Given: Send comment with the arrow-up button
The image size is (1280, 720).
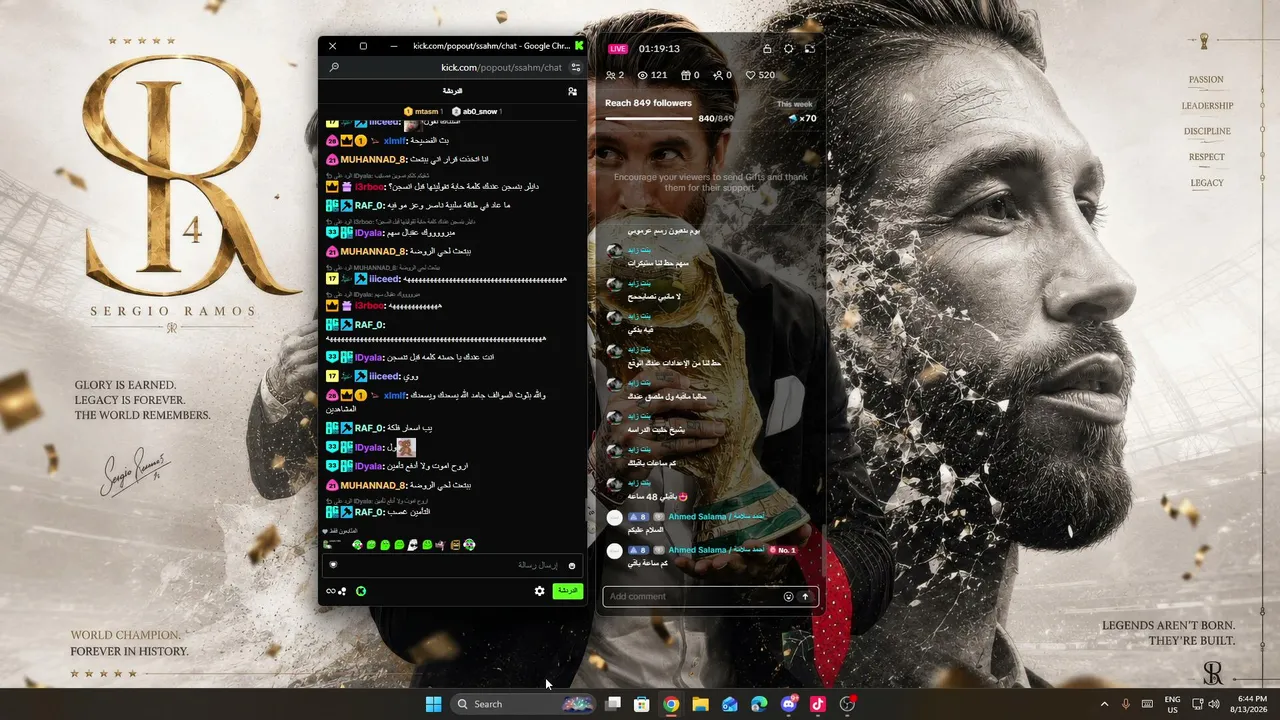Looking at the screenshot, I should point(805,597).
